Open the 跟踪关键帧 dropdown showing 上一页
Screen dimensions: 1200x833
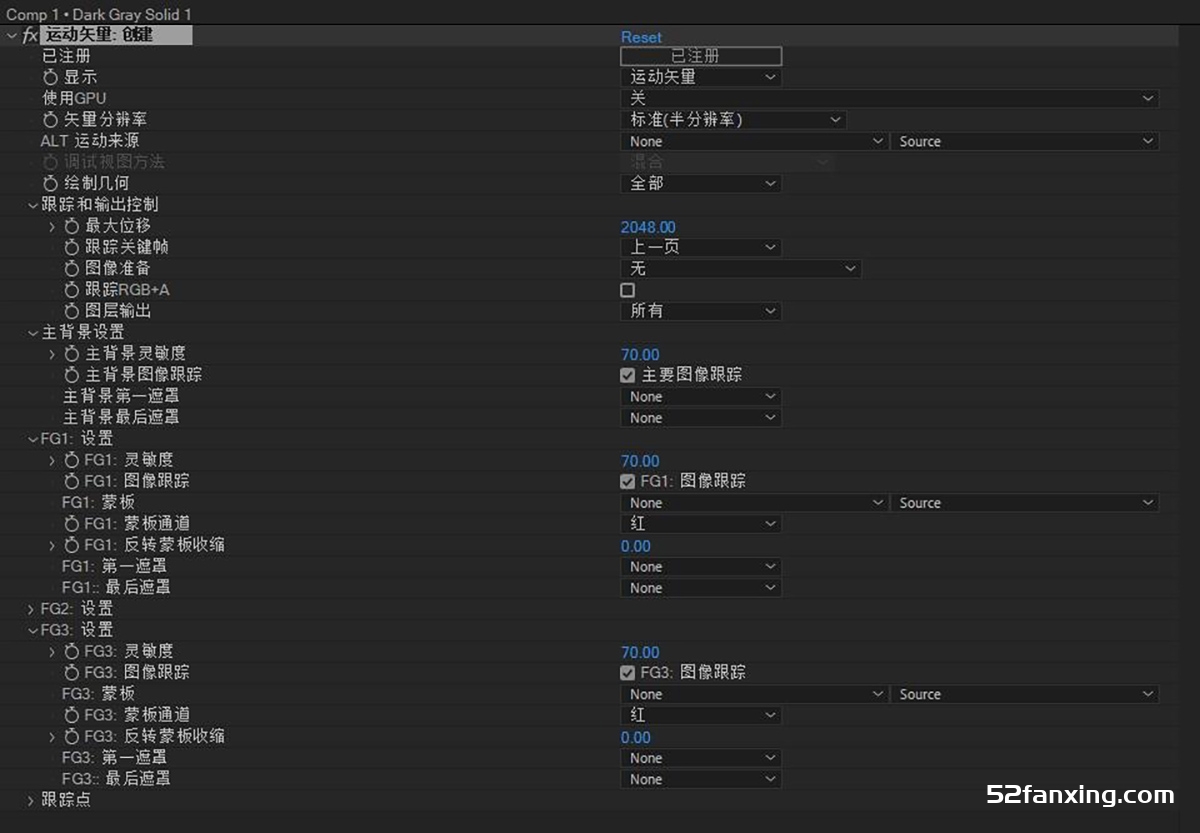click(701, 247)
